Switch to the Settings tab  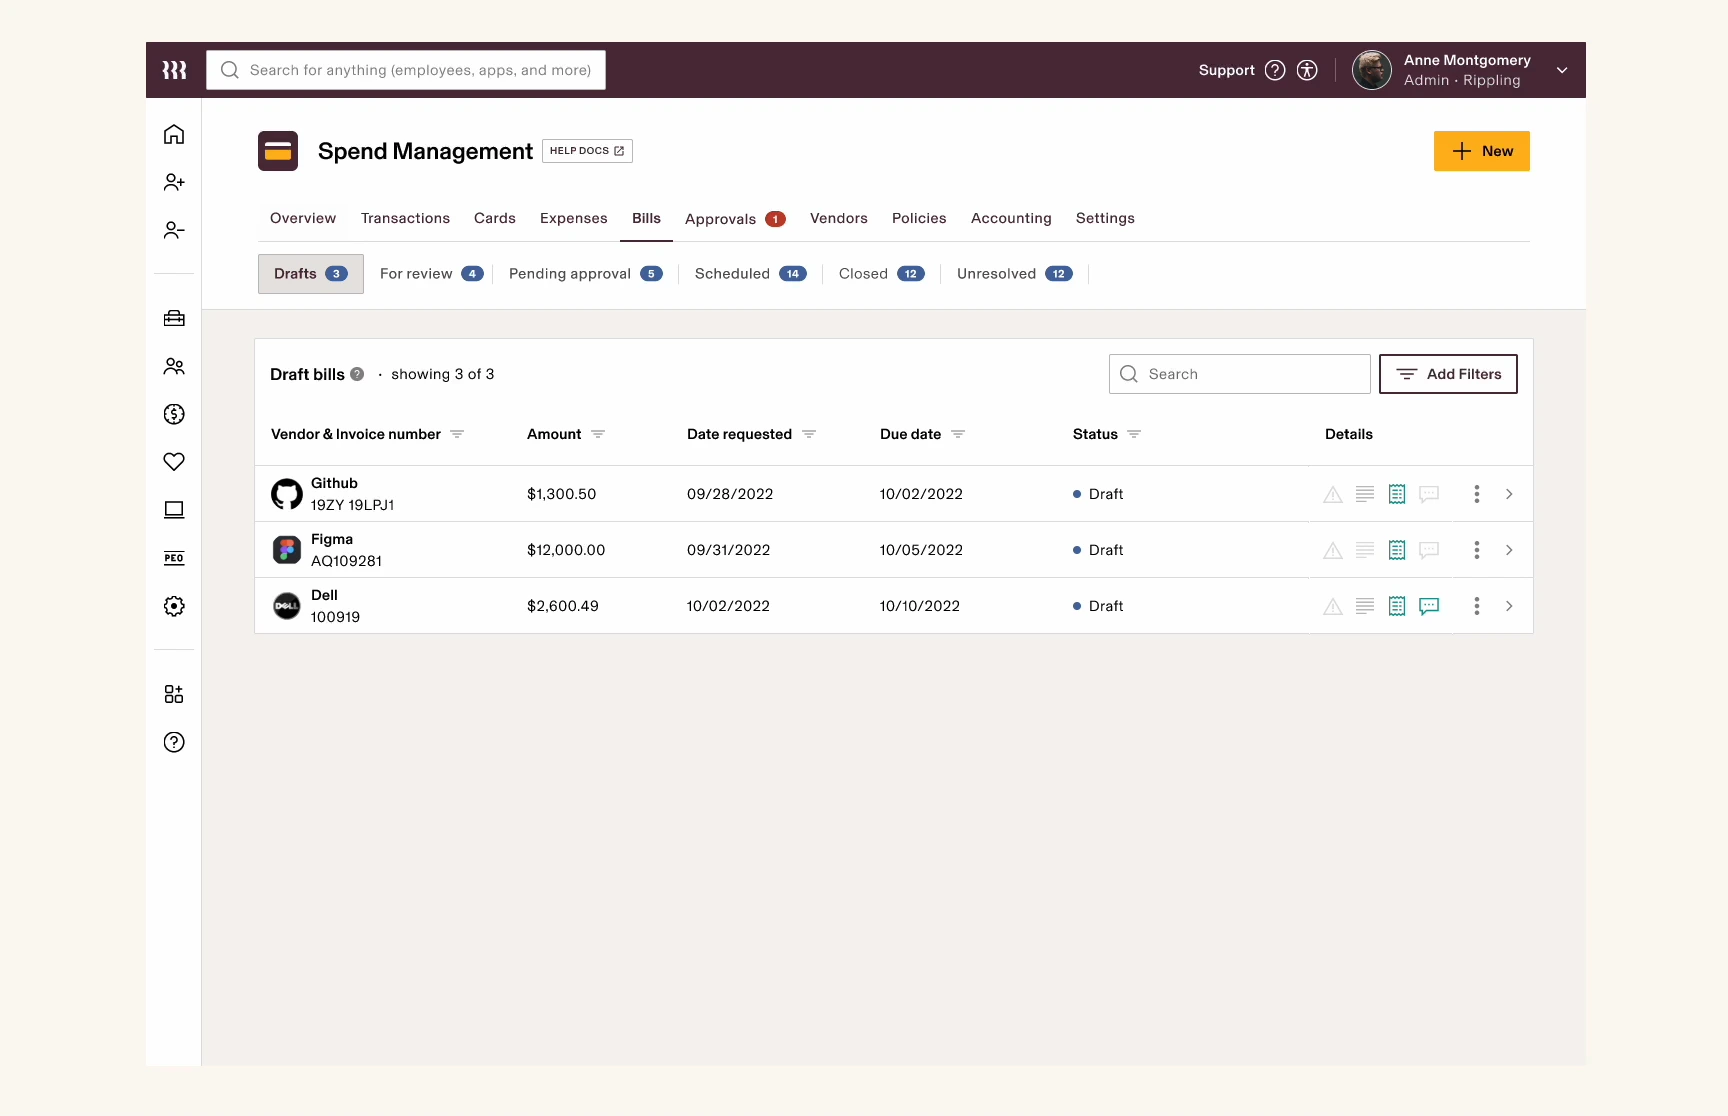click(1105, 218)
